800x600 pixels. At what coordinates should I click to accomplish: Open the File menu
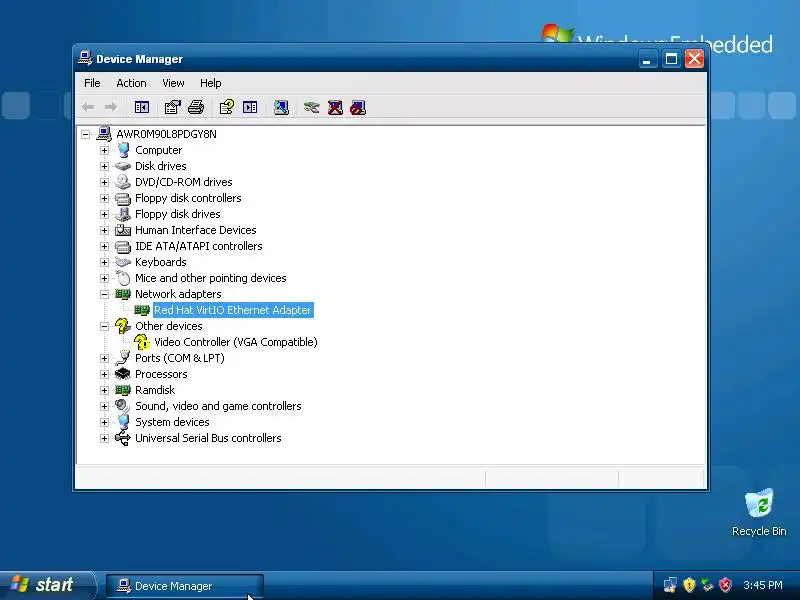[x=92, y=83]
